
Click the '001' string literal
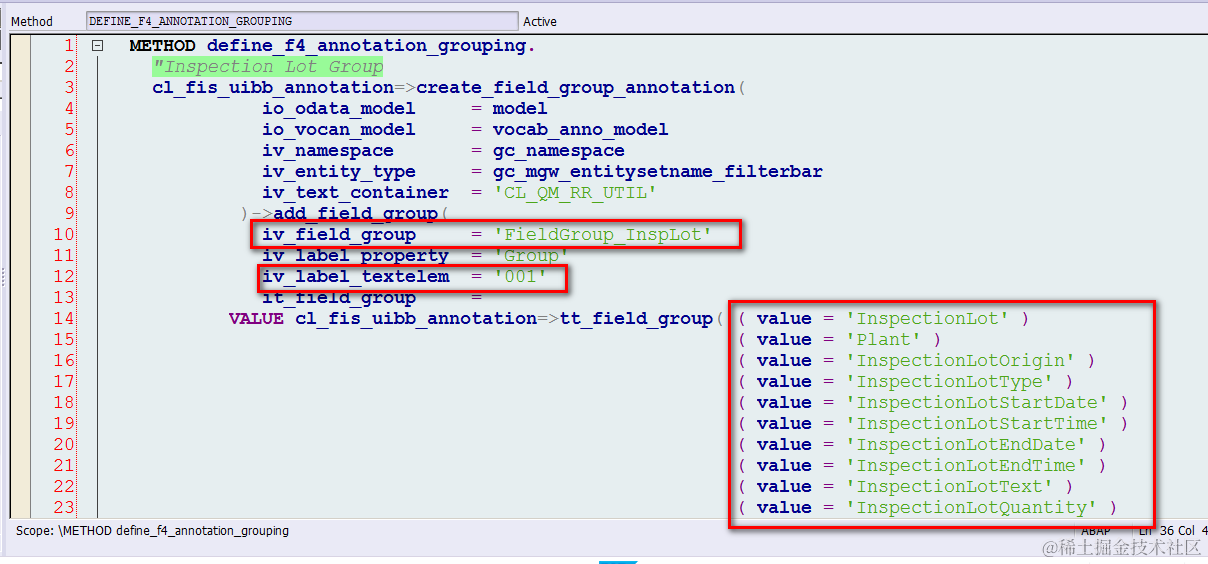[520, 277]
